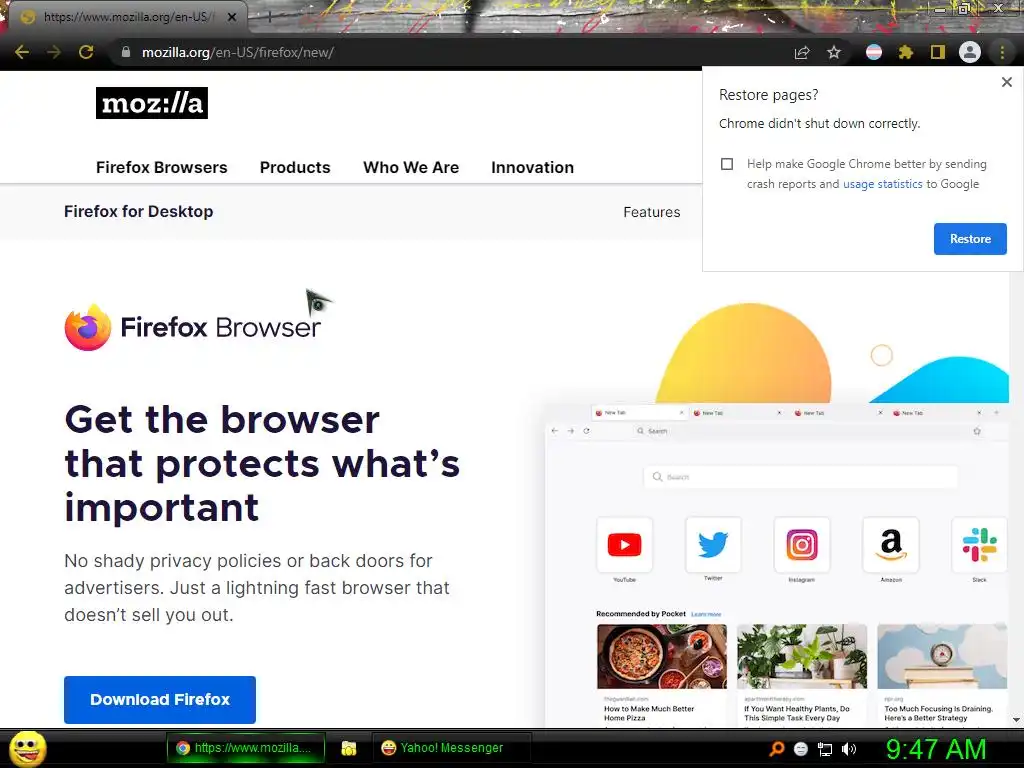Click the browser forward arrow
Viewport: 1024px width, 768px height.
coord(54,52)
